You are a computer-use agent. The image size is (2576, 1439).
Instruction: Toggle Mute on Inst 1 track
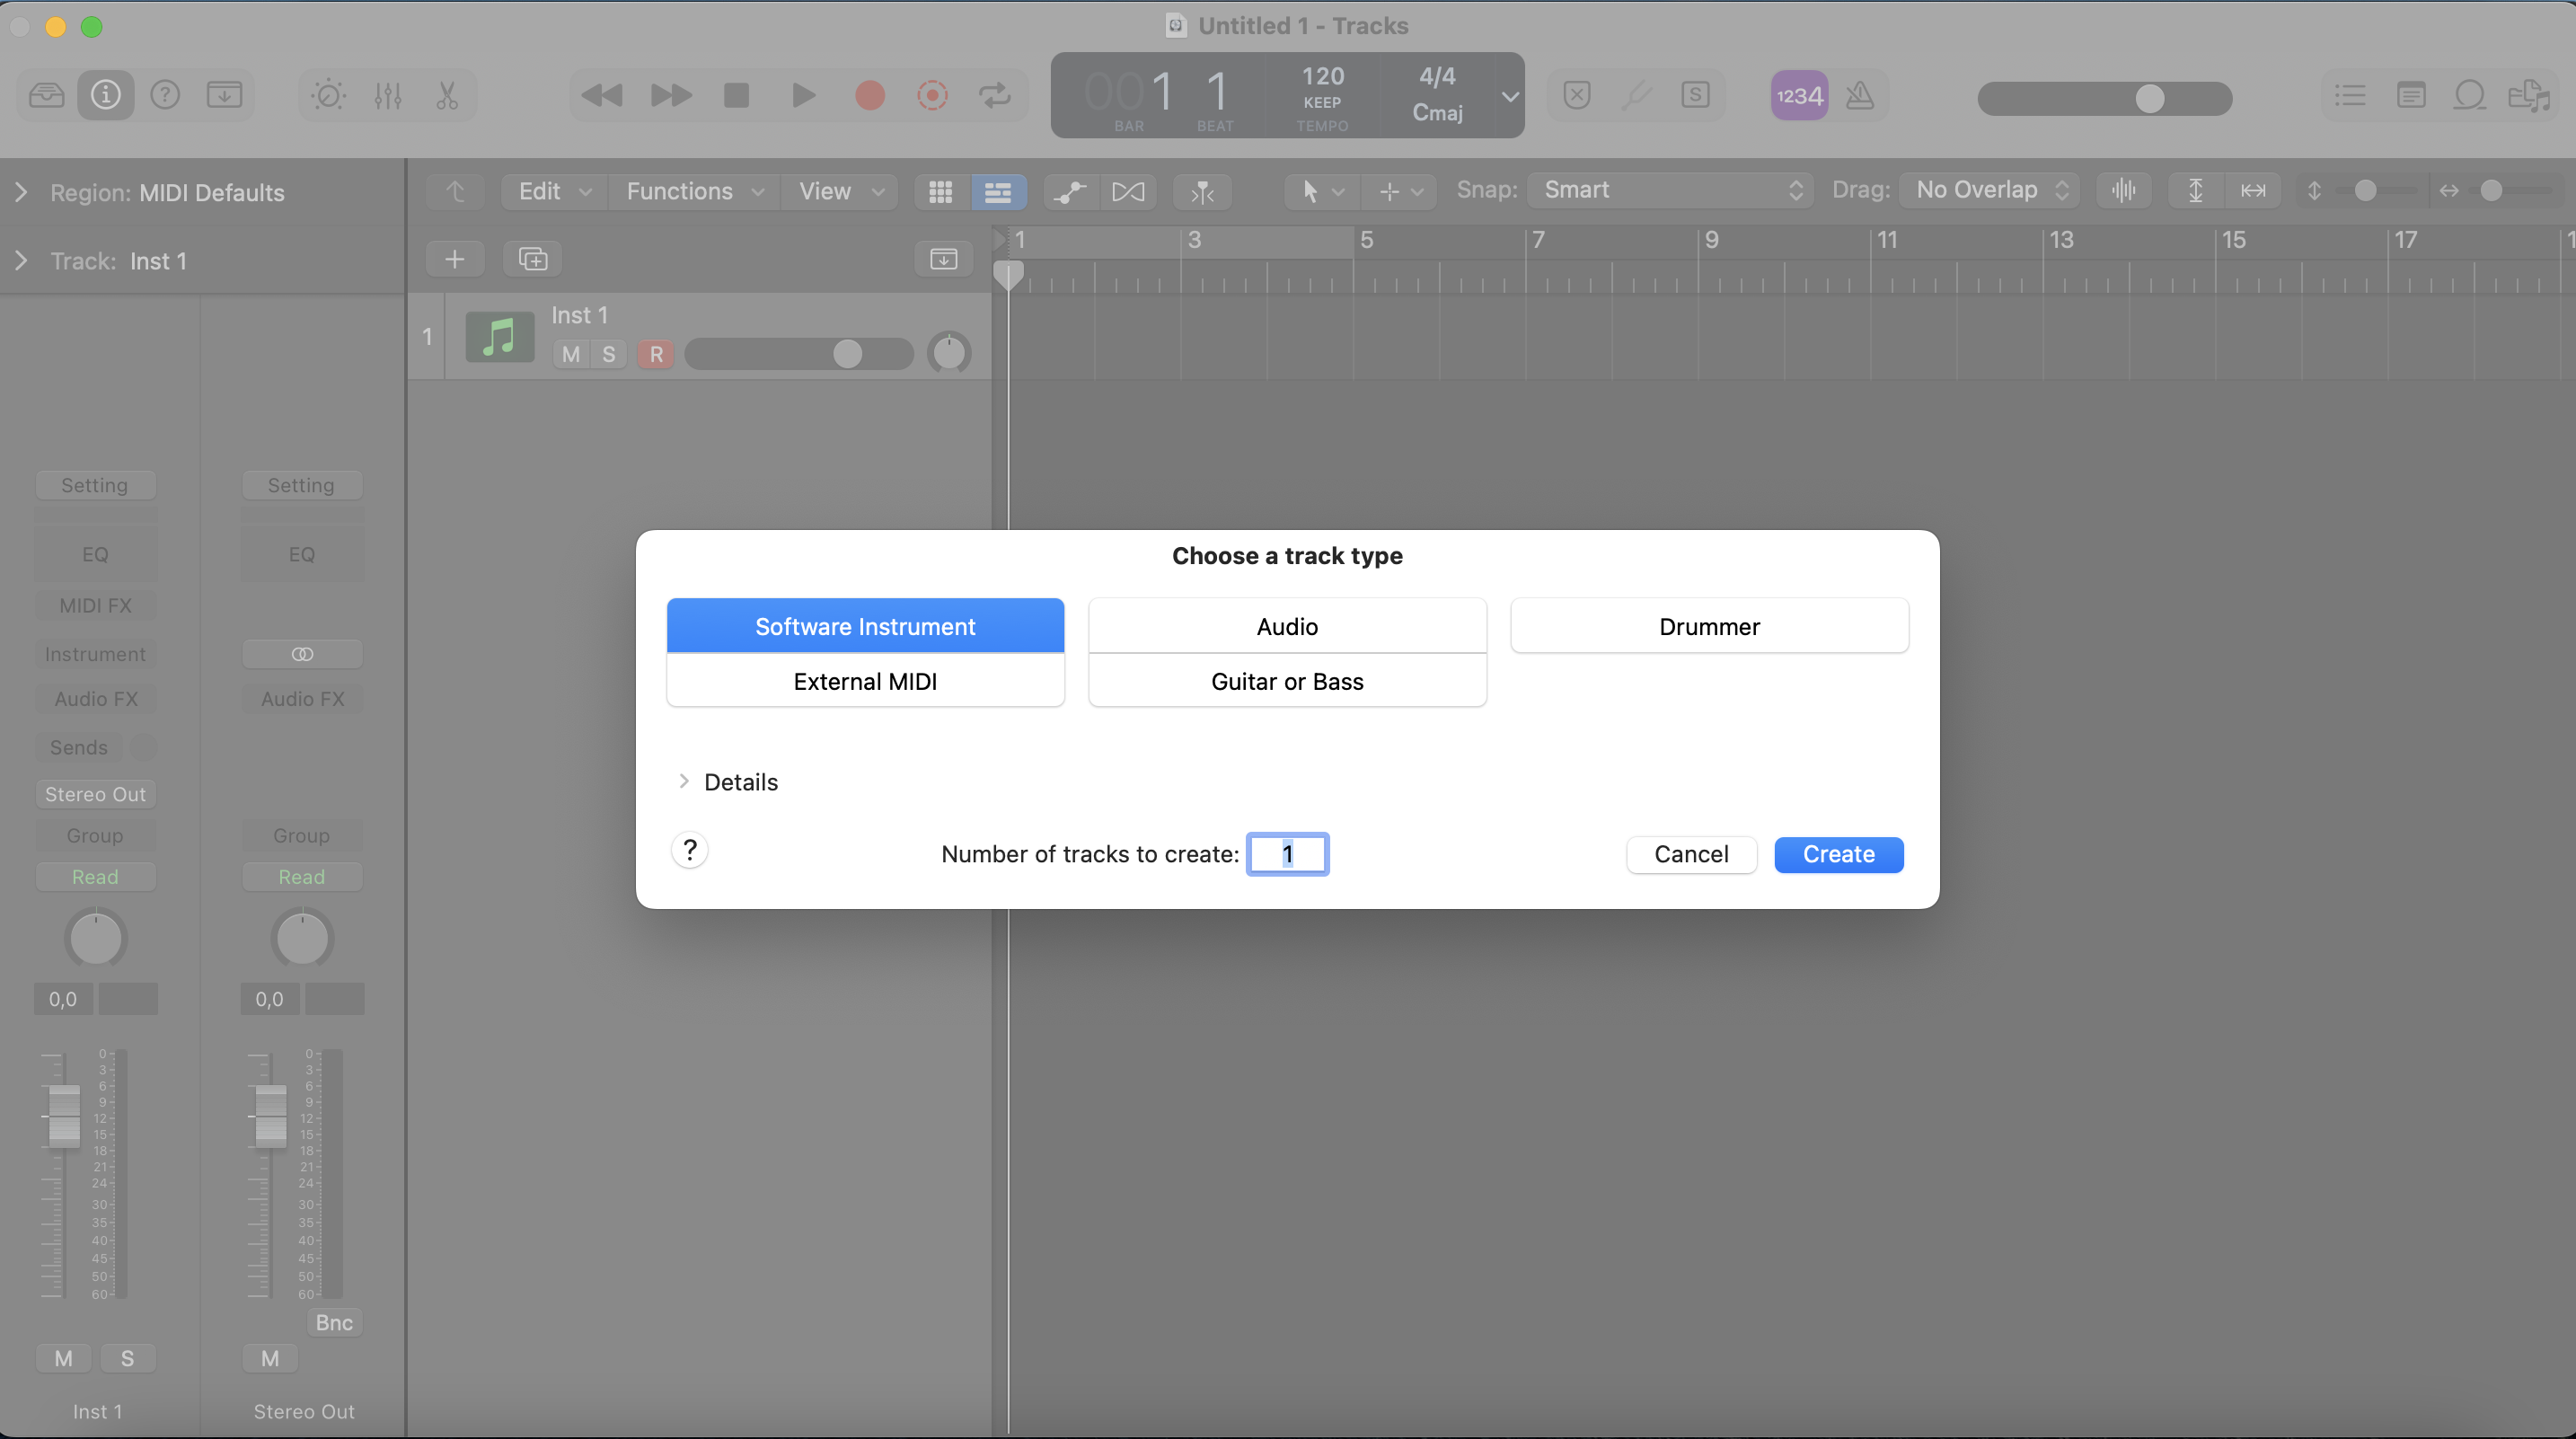point(569,354)
